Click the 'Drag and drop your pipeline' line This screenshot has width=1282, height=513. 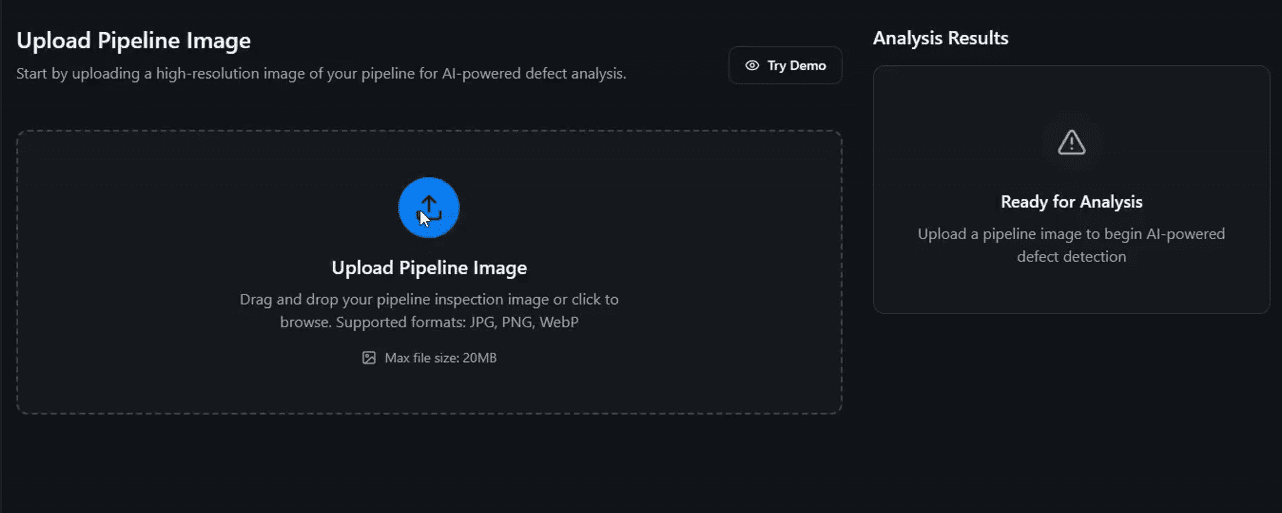click(428, 299)
